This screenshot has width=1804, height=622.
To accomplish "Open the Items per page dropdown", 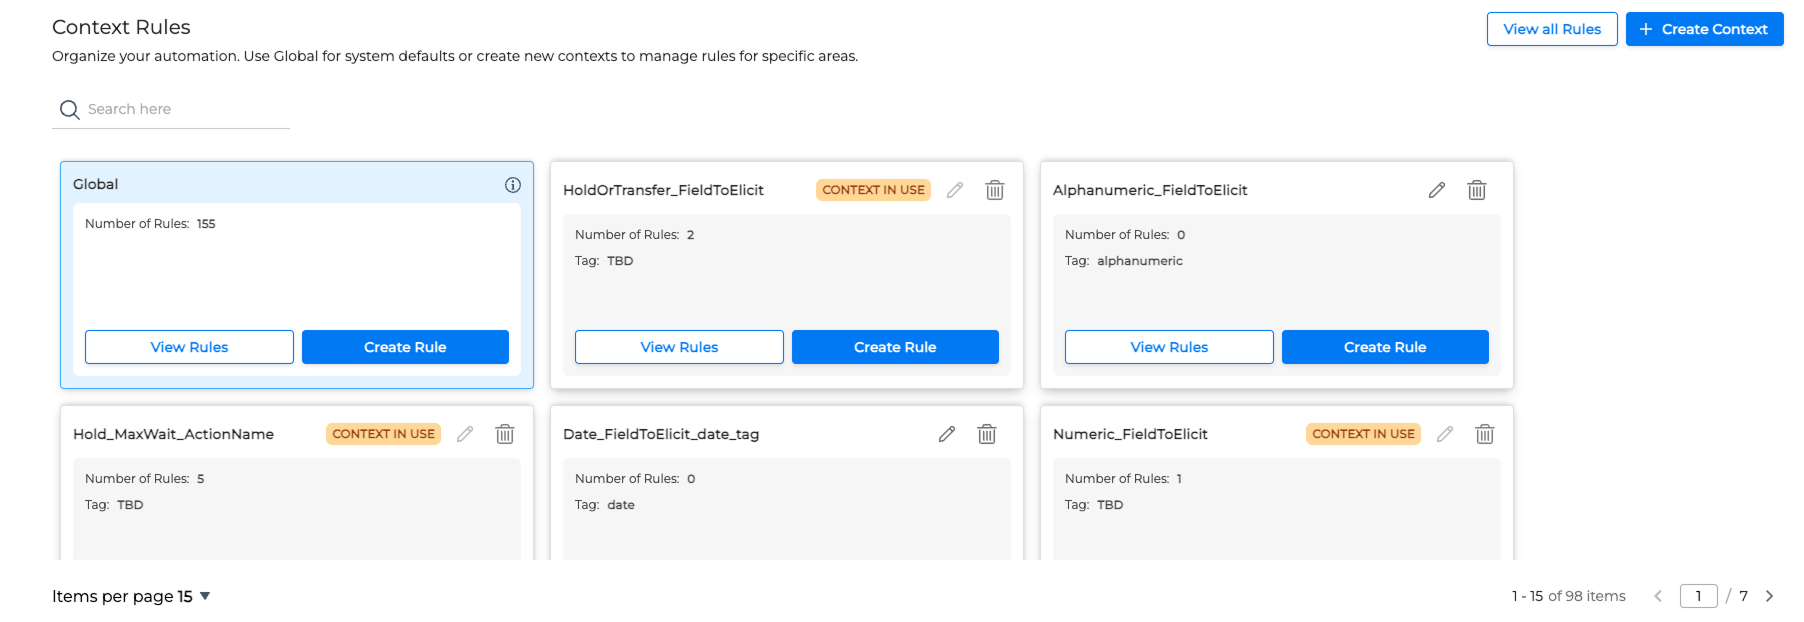I will click(x=204, y=596).
